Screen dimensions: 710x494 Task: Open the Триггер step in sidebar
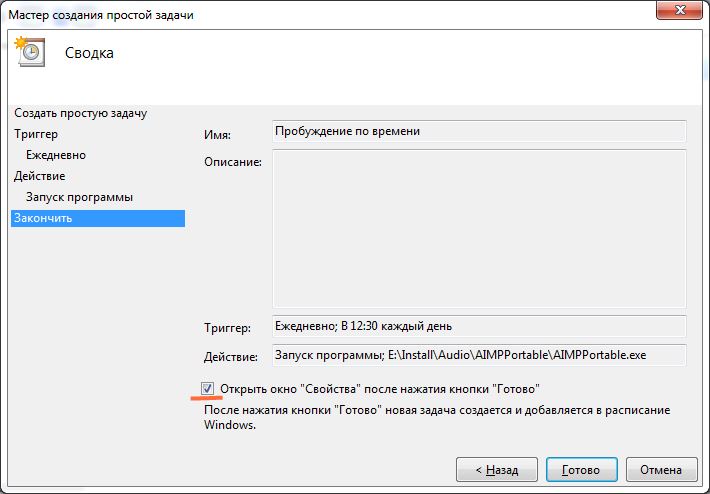click(x=36, y=134)
